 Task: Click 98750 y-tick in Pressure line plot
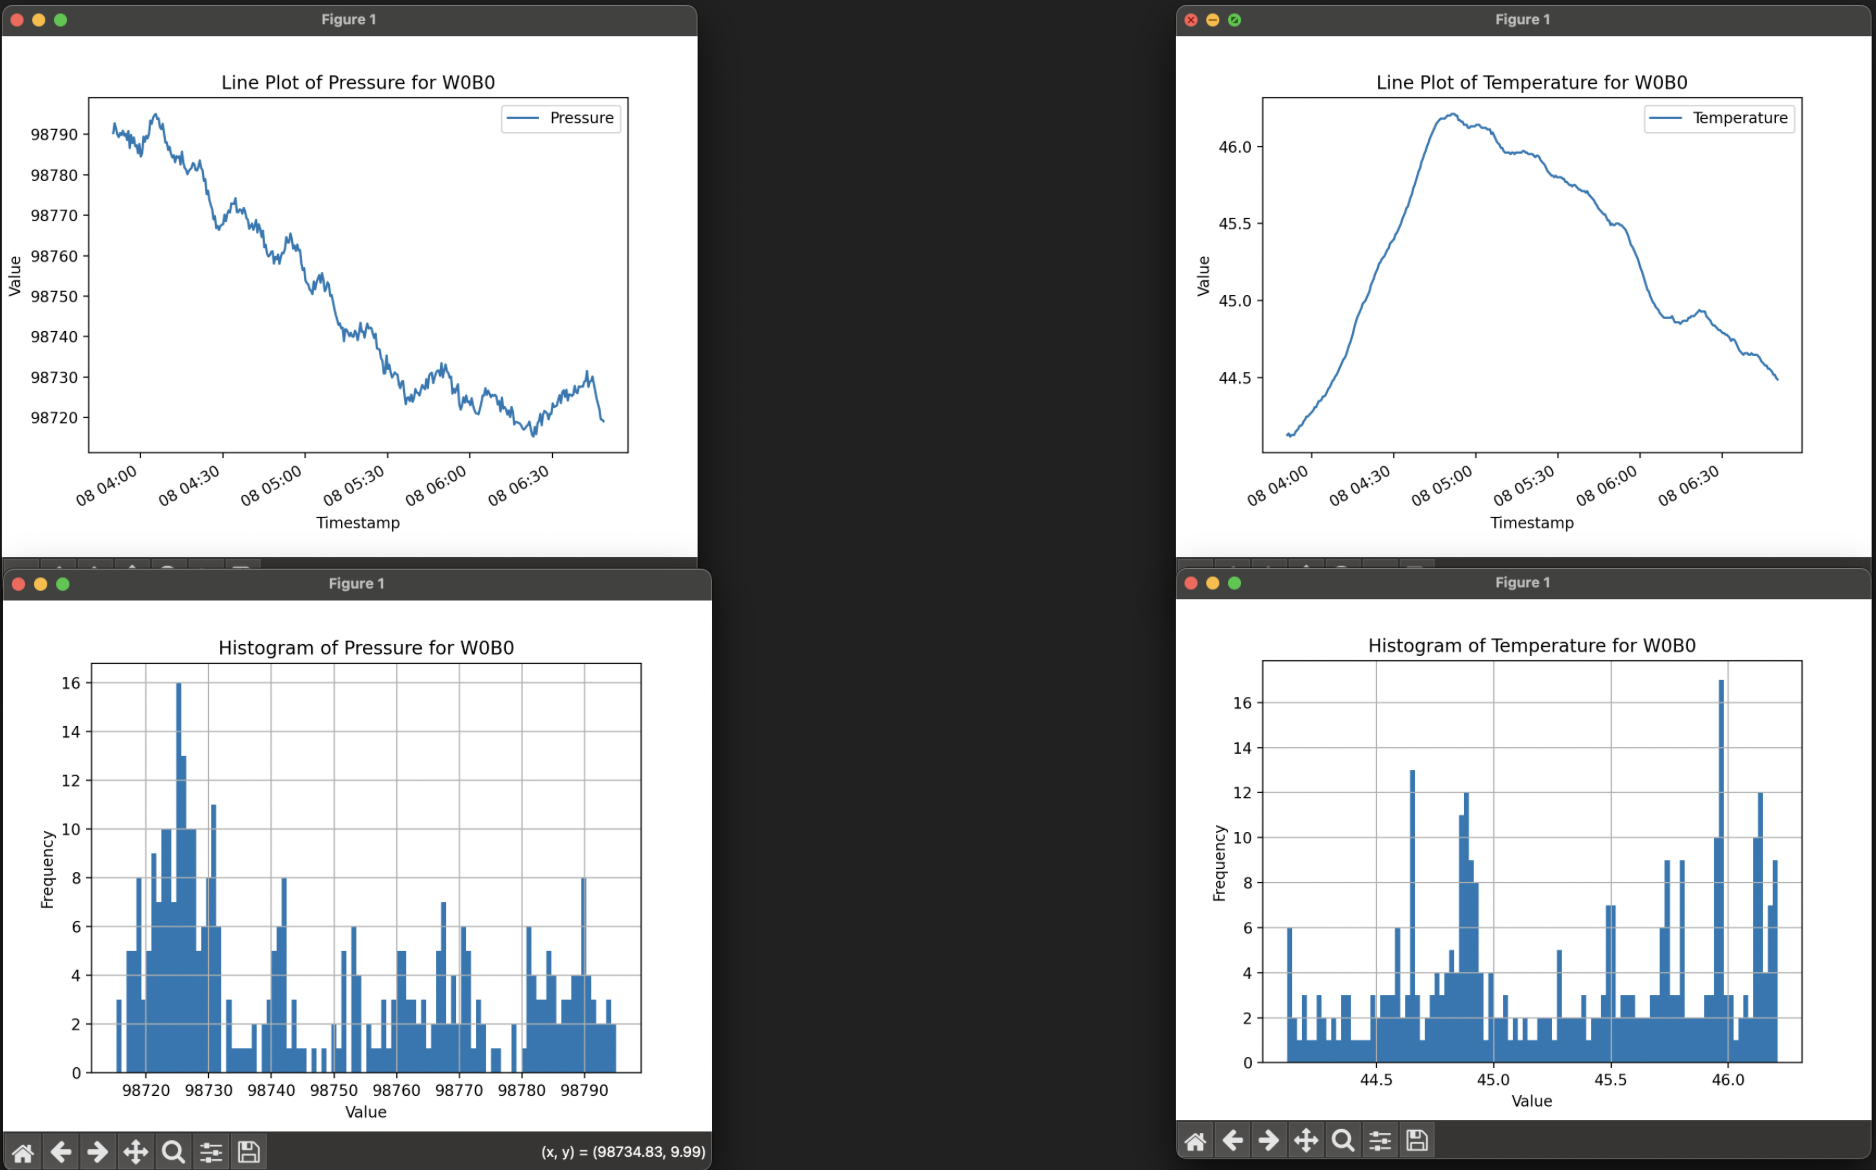click(54, 296)
